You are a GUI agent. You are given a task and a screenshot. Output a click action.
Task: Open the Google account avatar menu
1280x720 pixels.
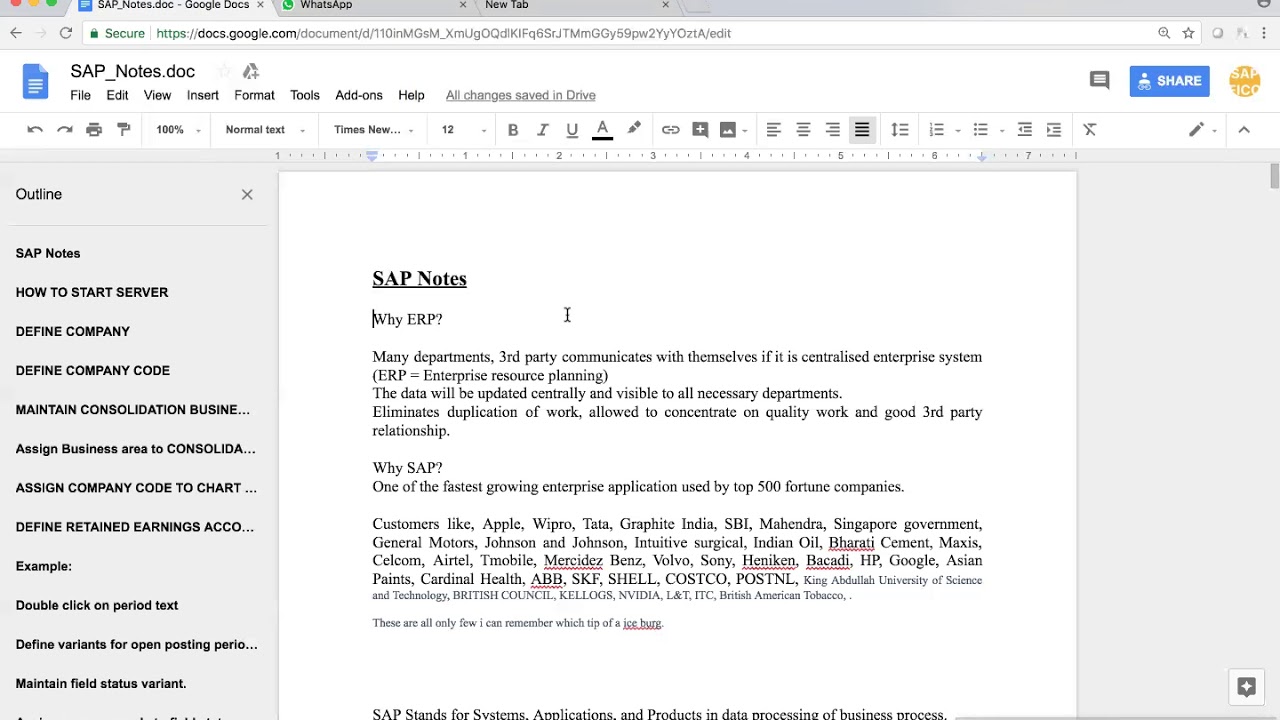point(1244,81)
